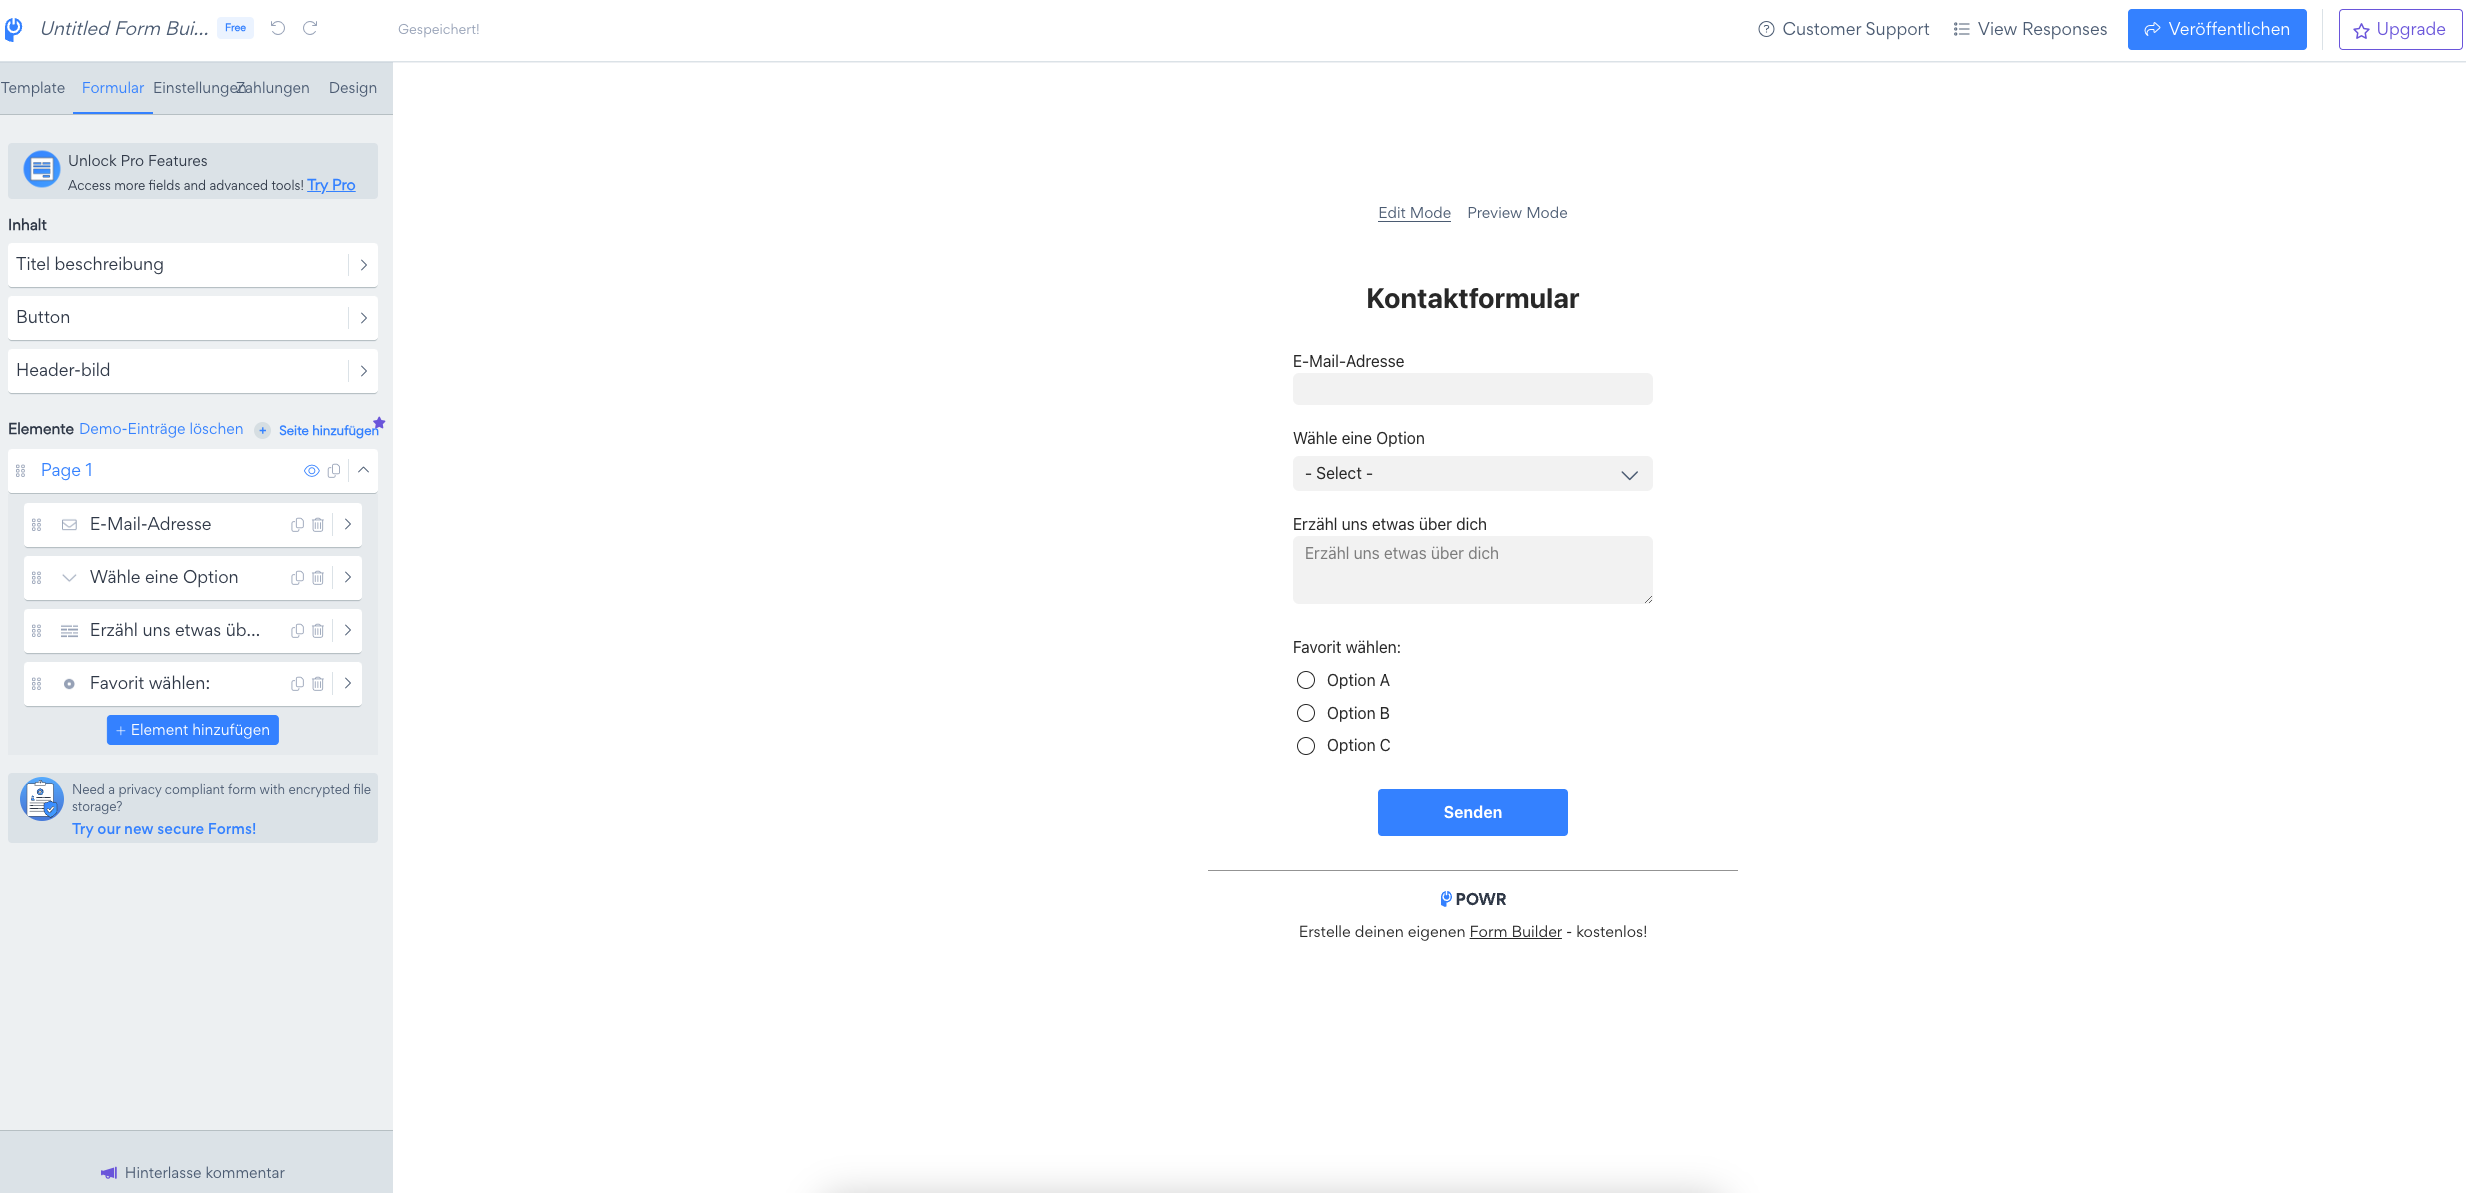Open the Select dropdown in the form
The width and height of the screenshot is (2466, 1193).
1472,473
